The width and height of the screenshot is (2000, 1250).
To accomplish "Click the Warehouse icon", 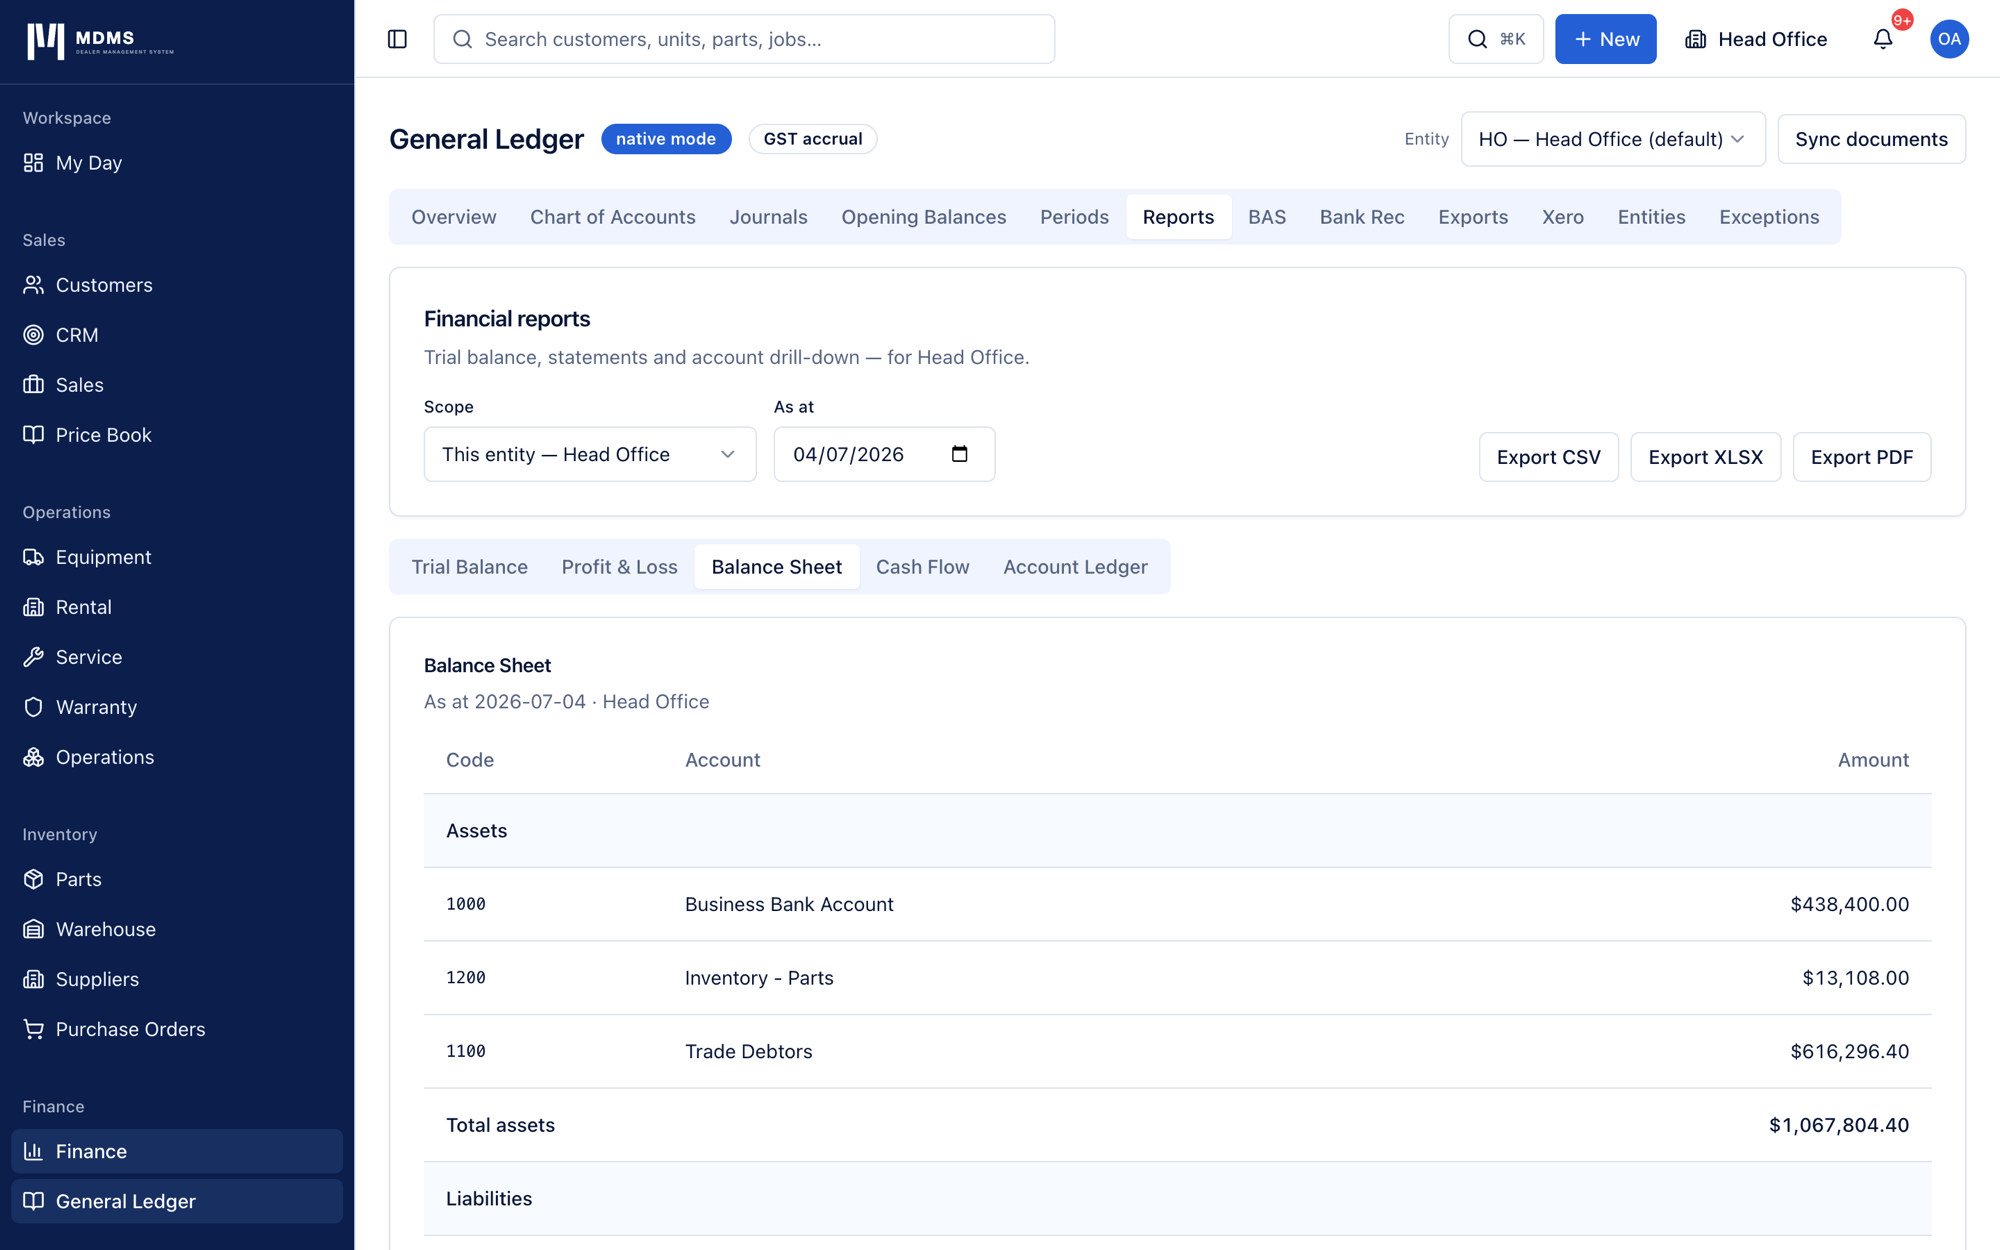I will click(34, 929).
